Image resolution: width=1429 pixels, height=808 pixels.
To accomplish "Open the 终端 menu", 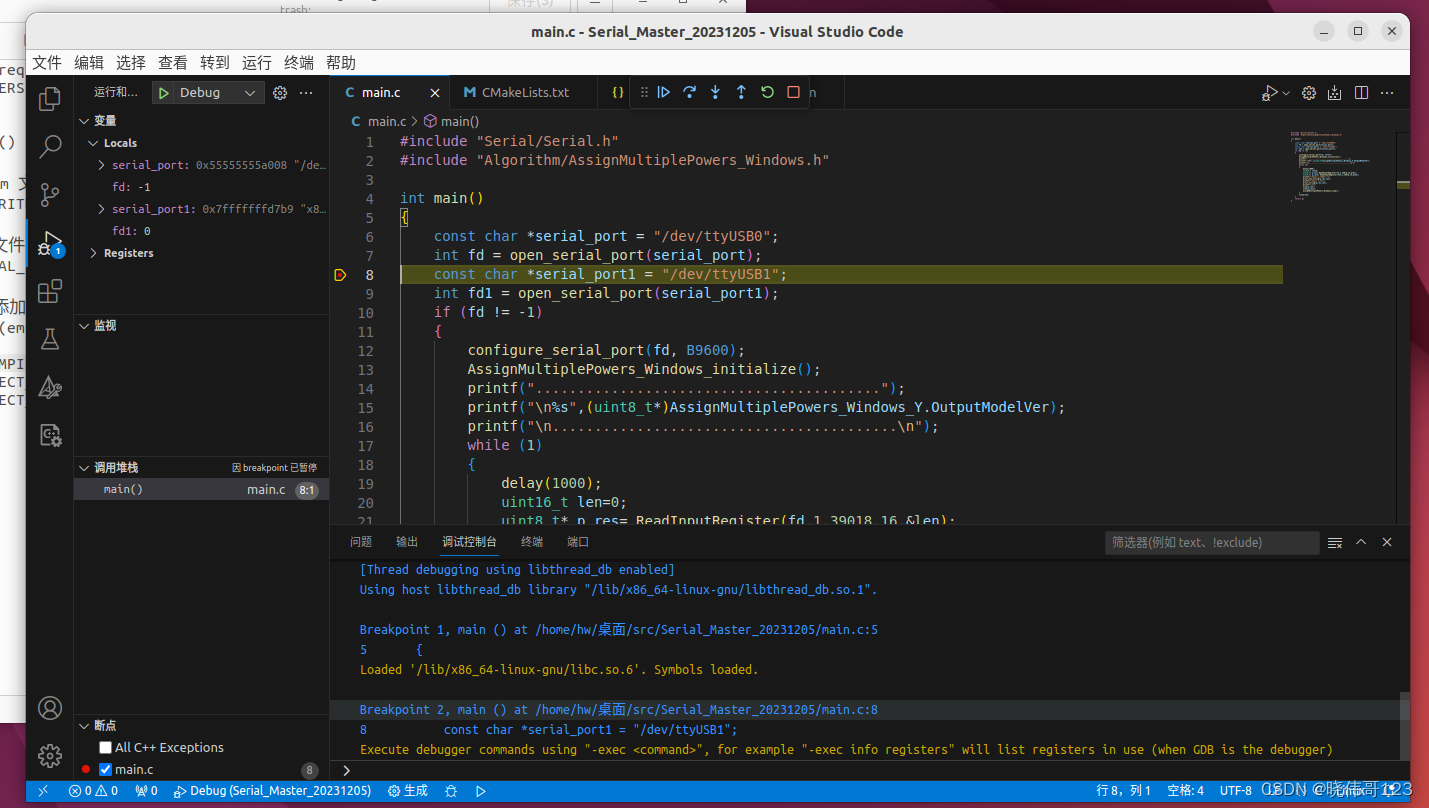I will (299, 62).
